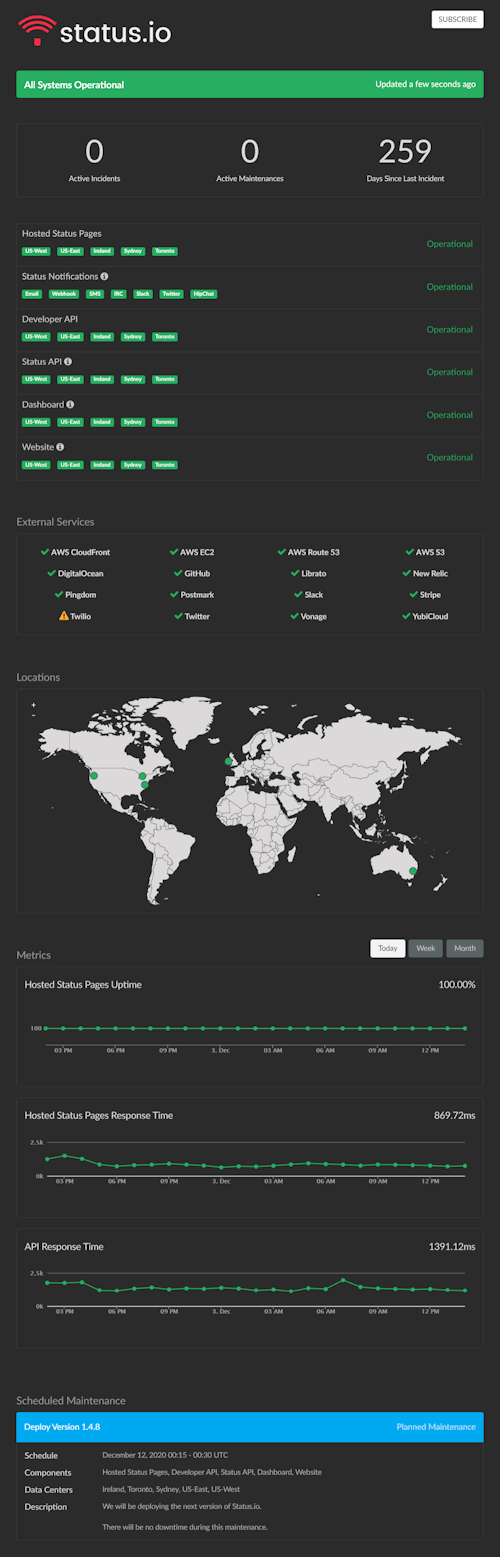
Task: Click the info icon beside Website
Action: (60, 447)
